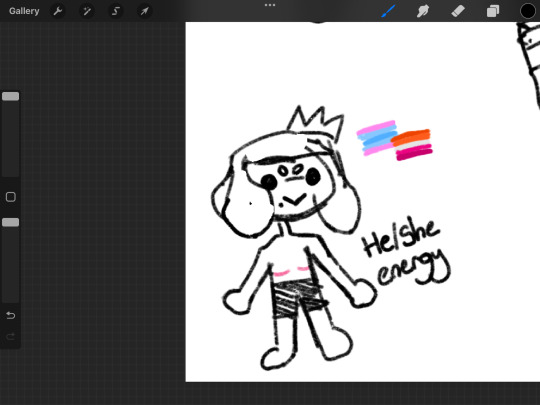This screenshot has height=405, width=540.
Task: Open the Layers panel
Action: tap(493, 11)
